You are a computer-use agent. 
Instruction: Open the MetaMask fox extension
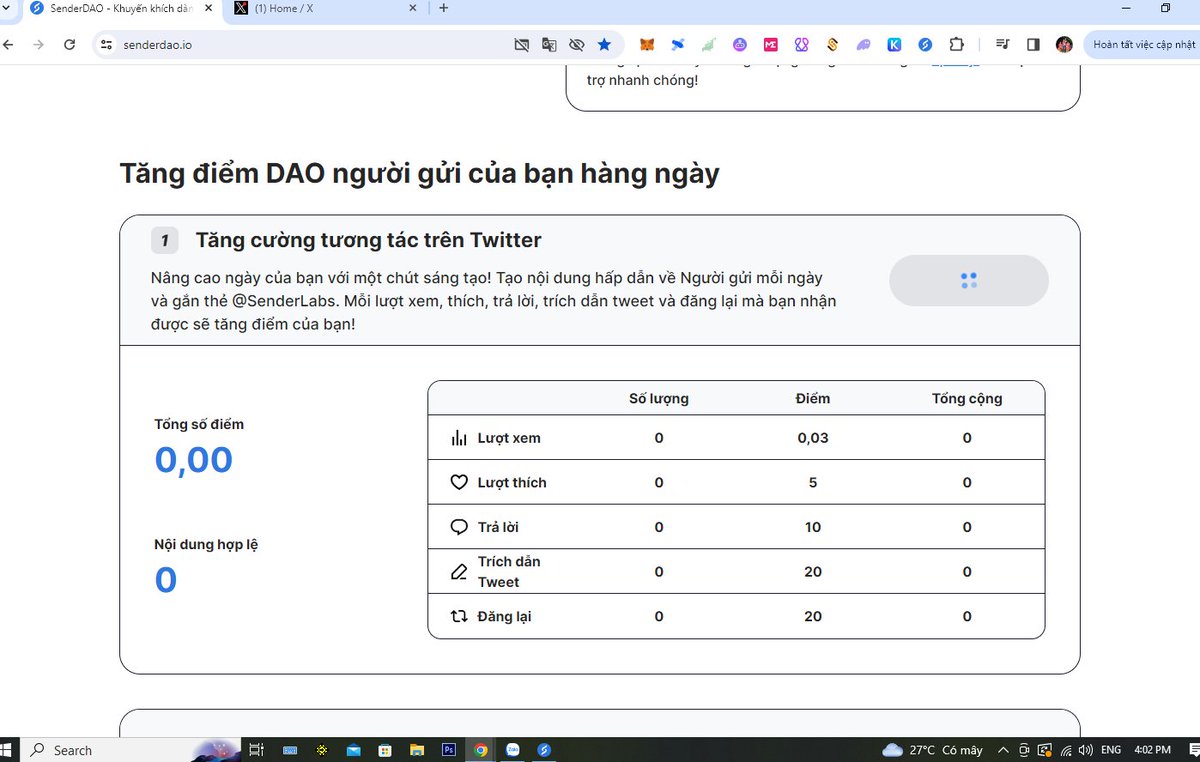tap(647, 44)
